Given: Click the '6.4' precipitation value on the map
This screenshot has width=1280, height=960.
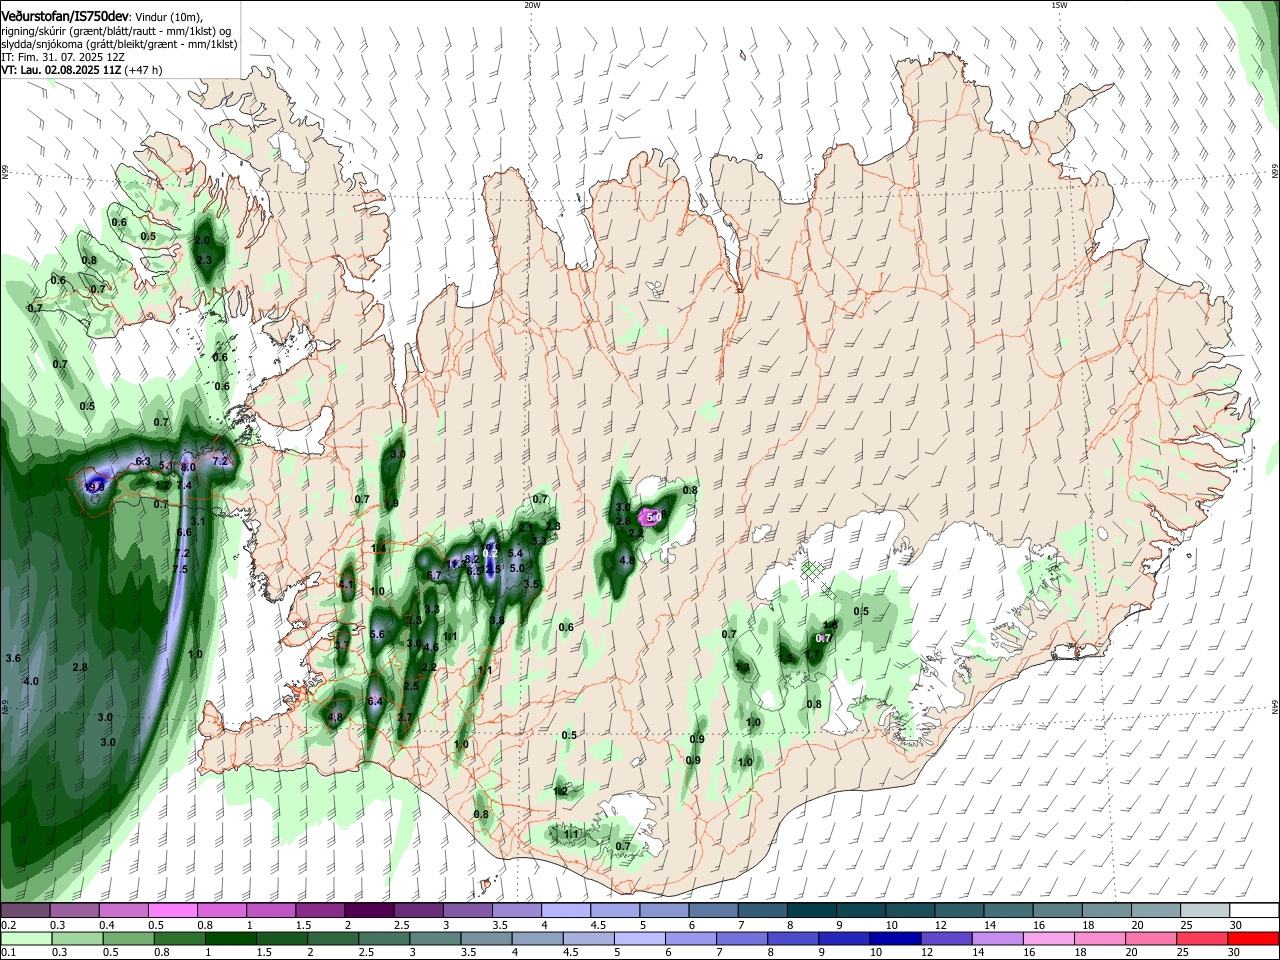Looking at the screenshot, I should pos(376,702).
